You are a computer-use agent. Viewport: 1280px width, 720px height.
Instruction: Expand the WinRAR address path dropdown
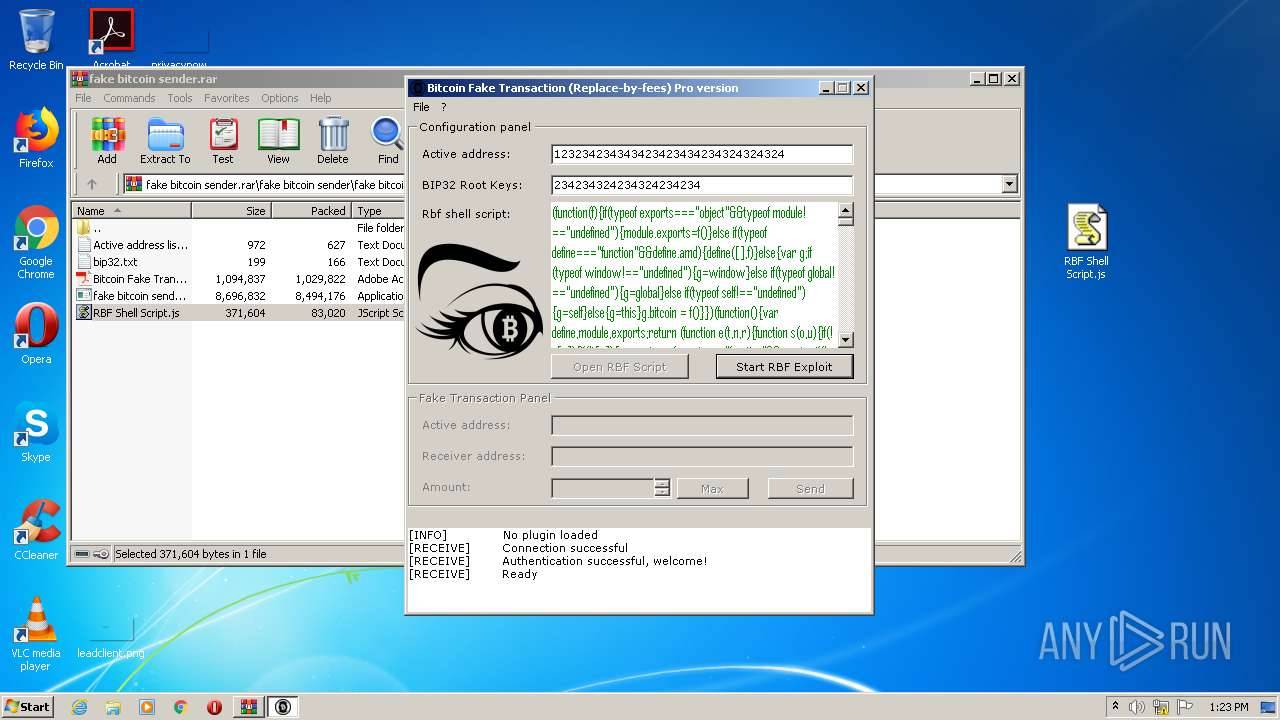tap(1009, 184)
